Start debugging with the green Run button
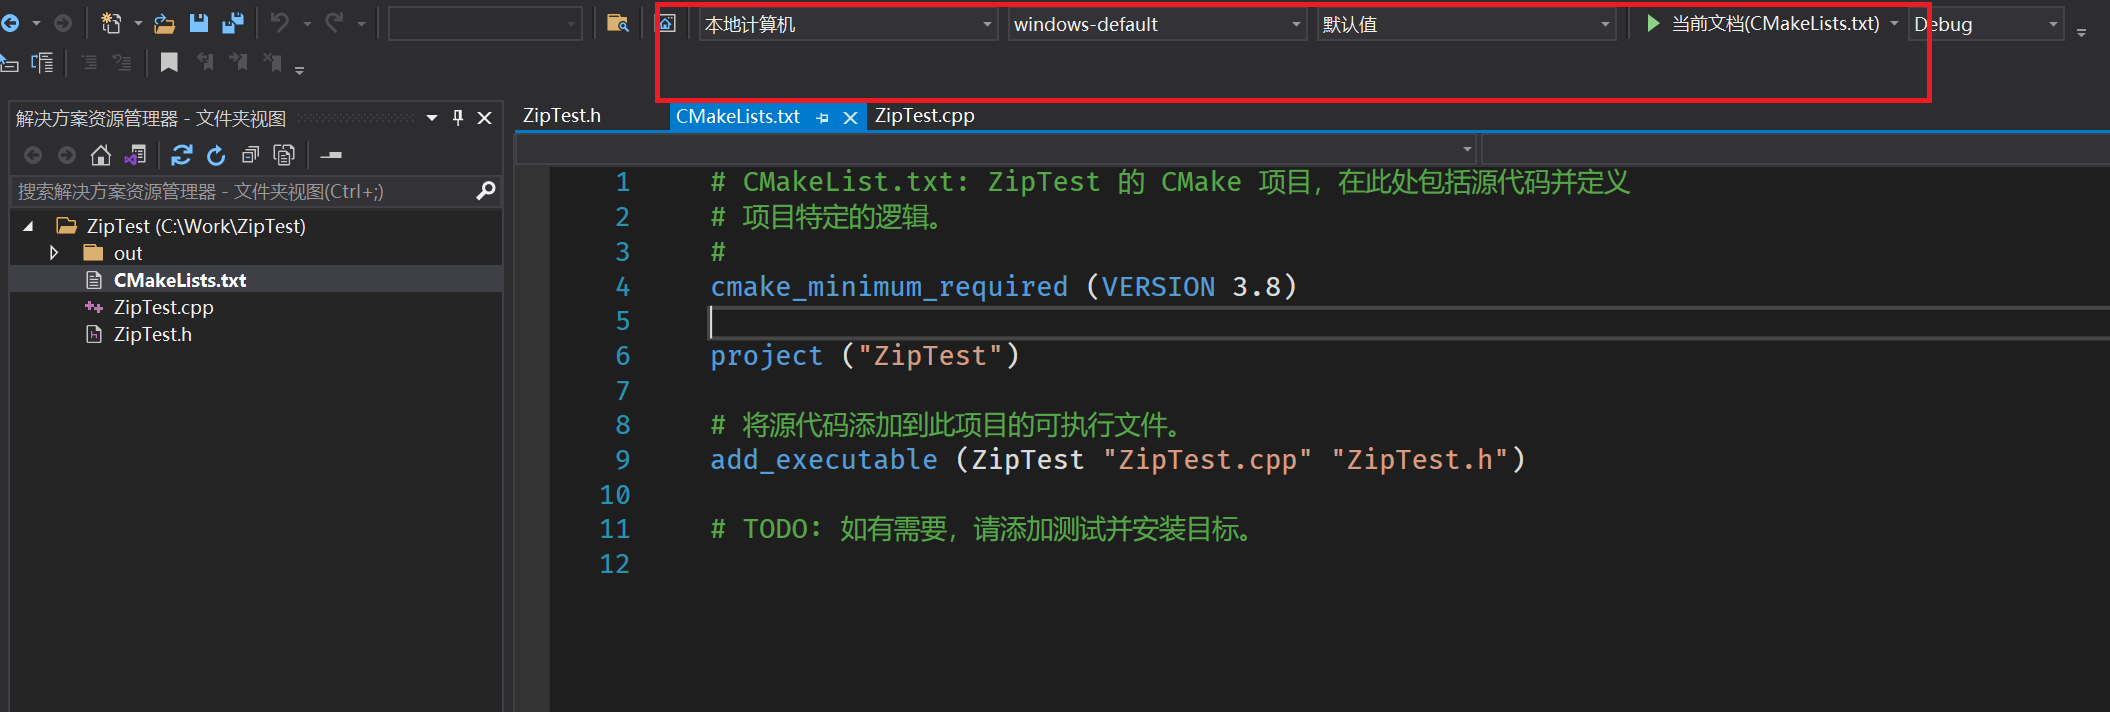Screen dimensions: 2110x712 pyautogui.click(x=1655, y=23)
